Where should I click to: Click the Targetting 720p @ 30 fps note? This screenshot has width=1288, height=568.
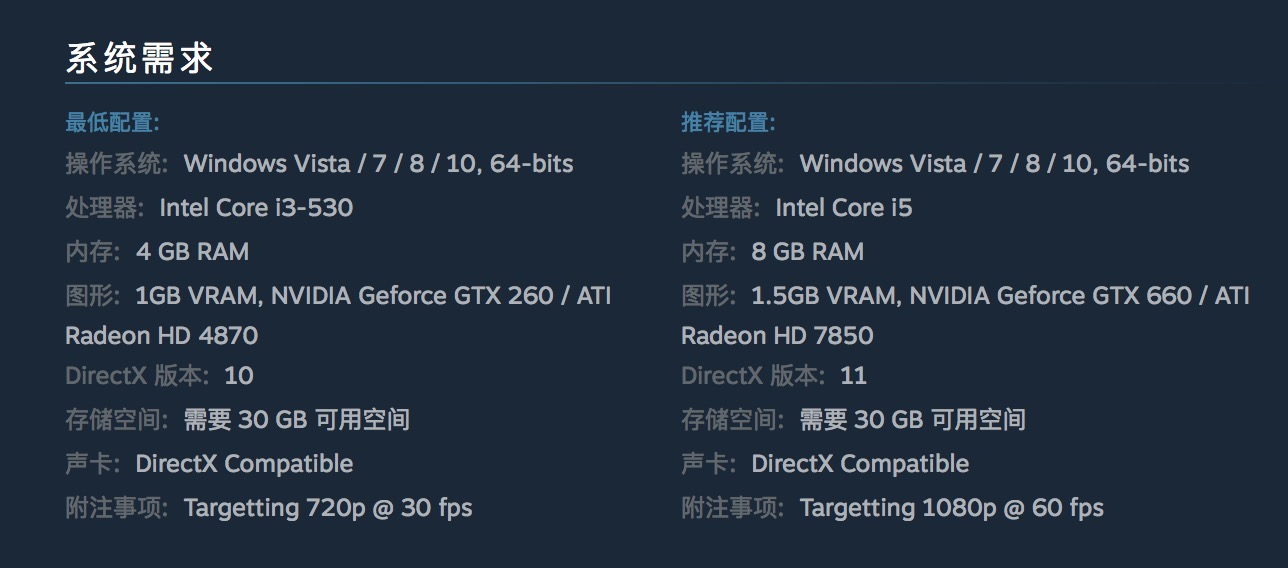click(328, 508)
